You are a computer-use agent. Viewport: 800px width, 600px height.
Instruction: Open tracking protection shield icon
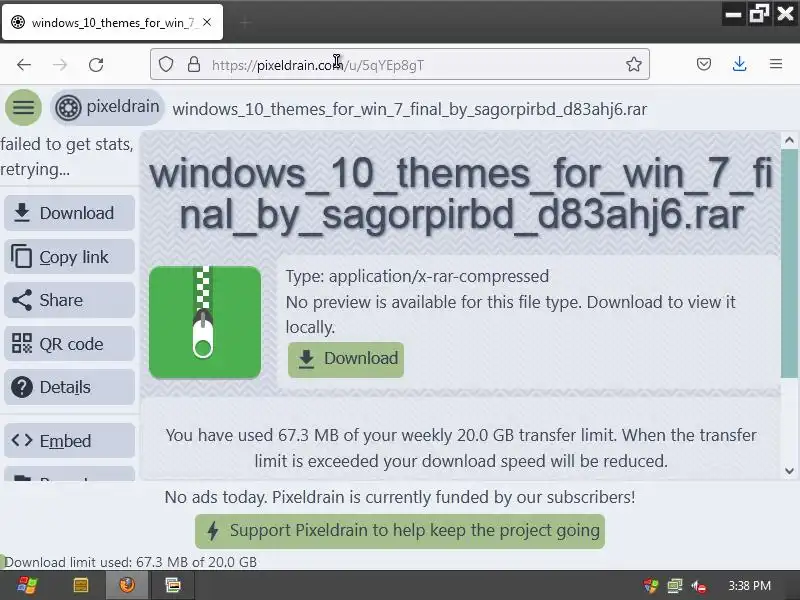click(166, 64)
